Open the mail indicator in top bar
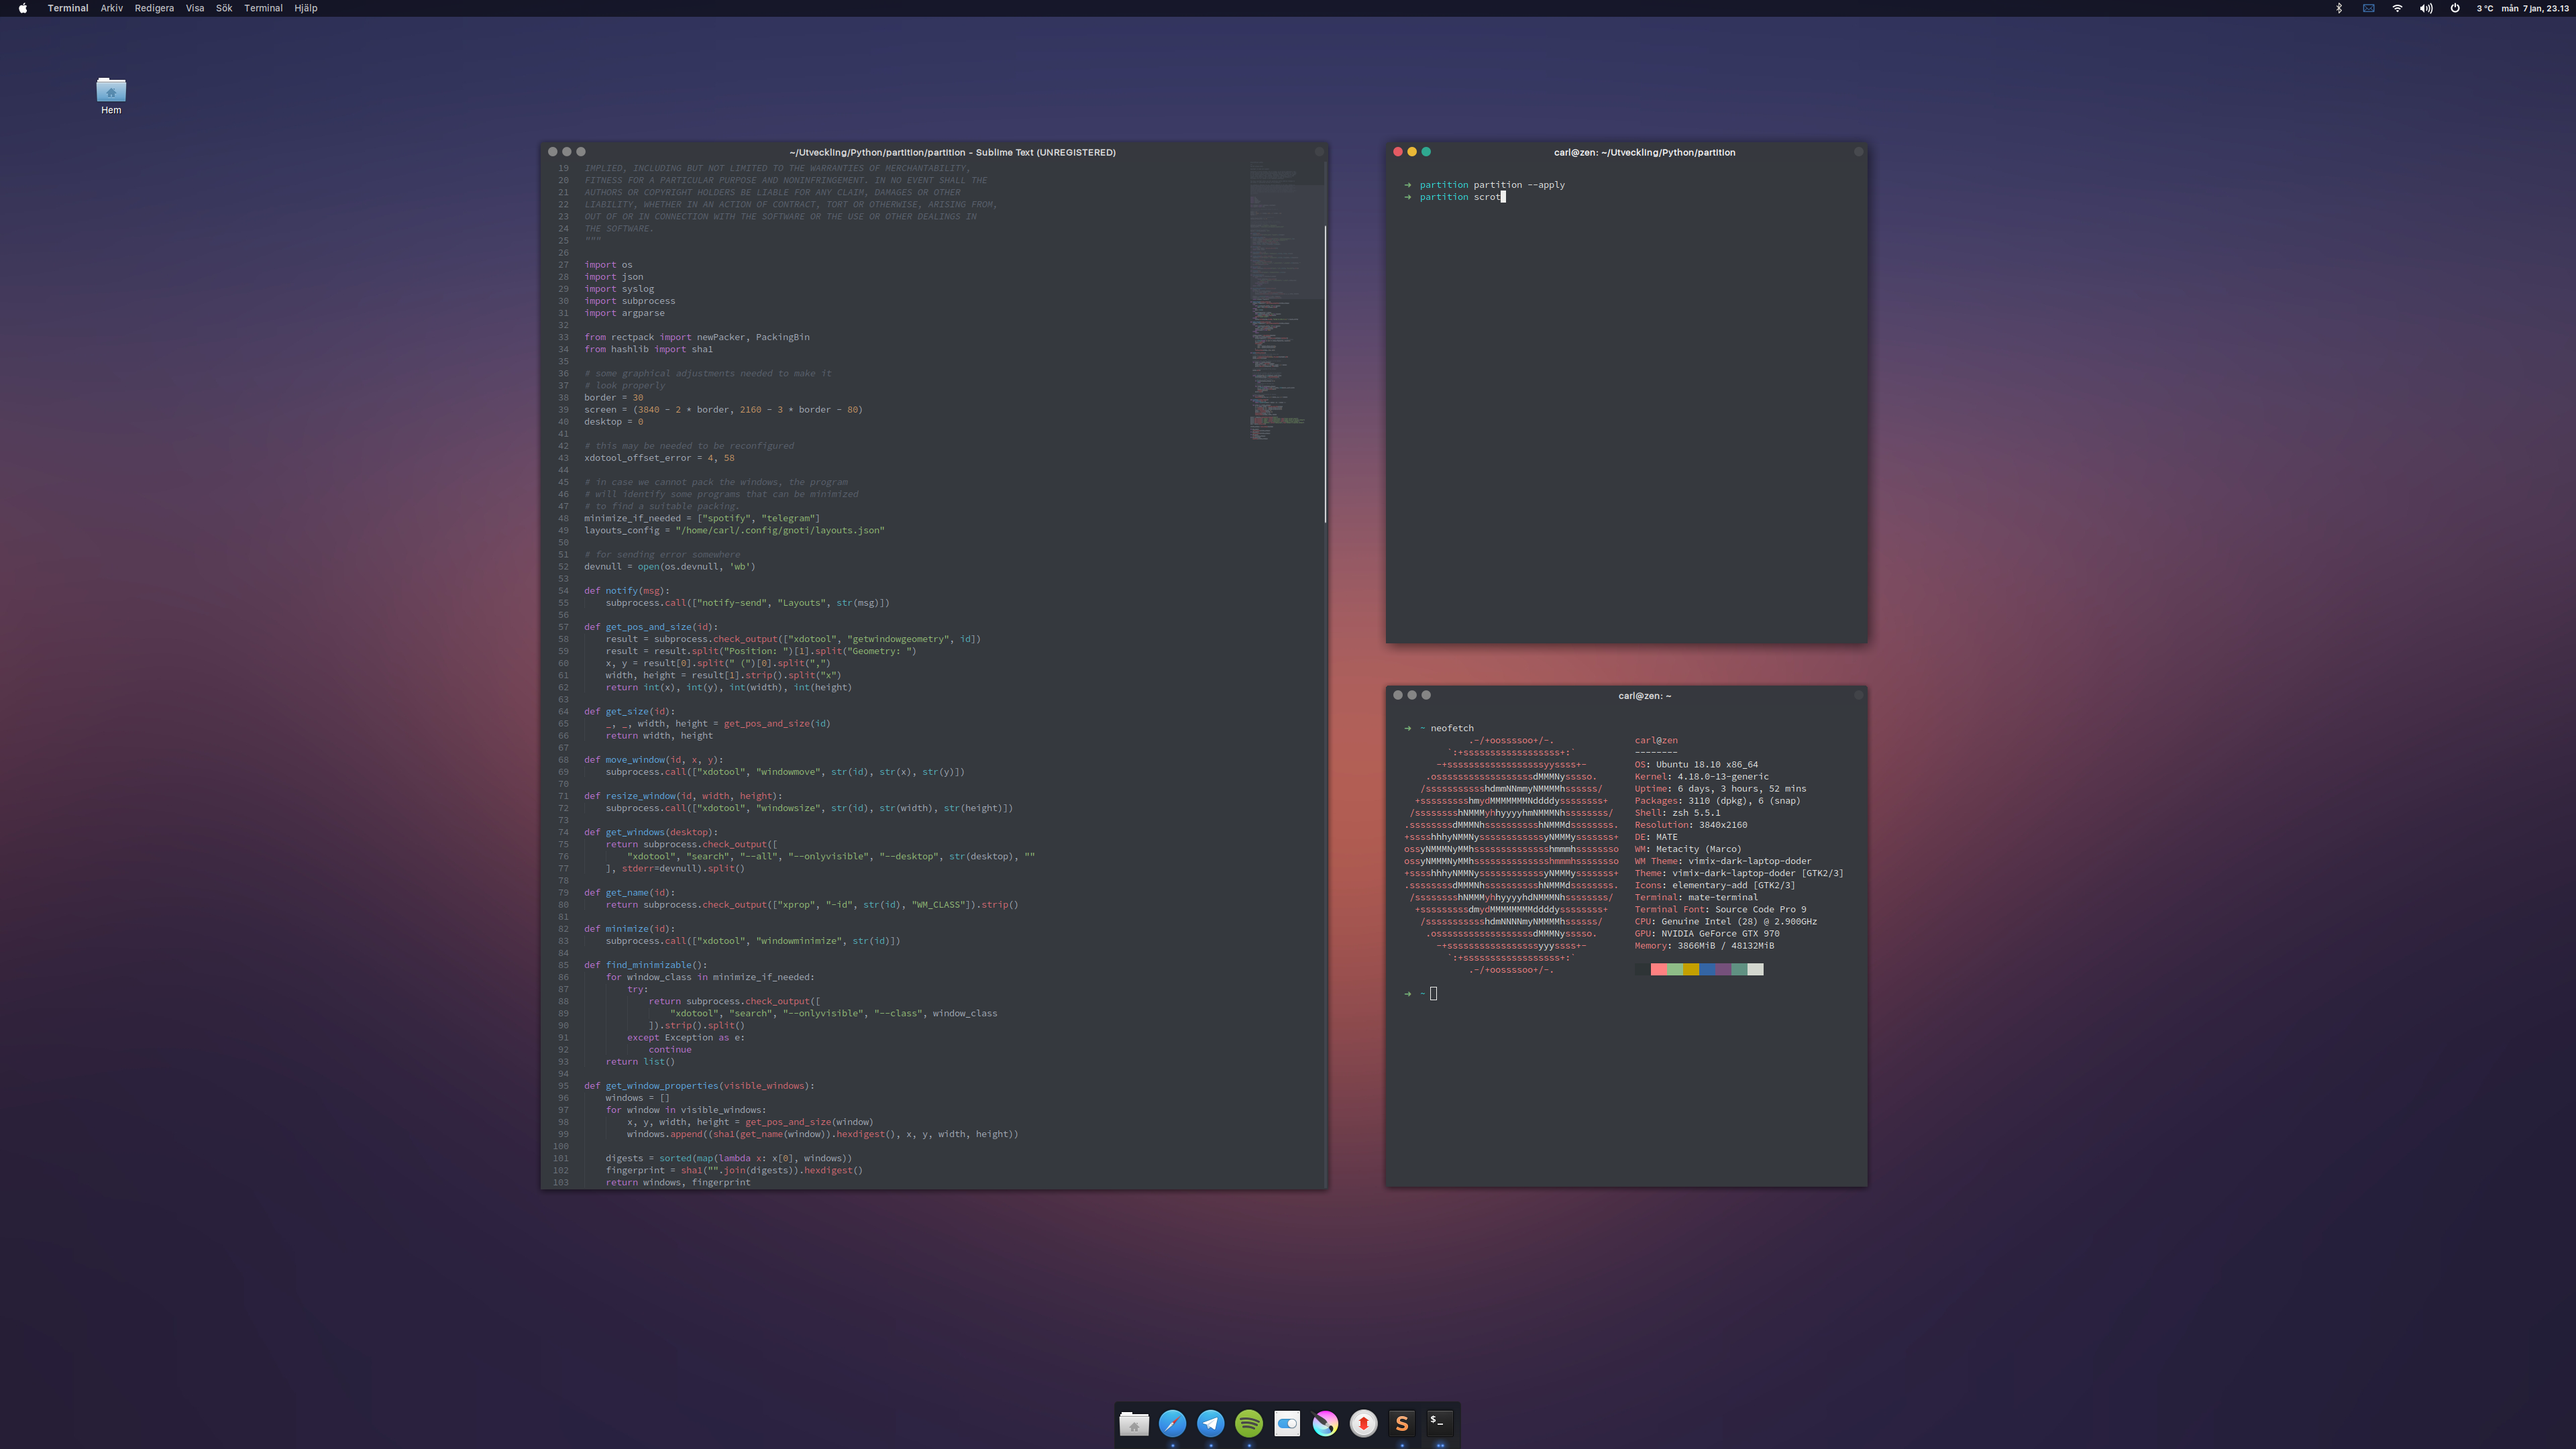Image resolution: width=2576 pixels, height=1449 pixels. click(x=2368, y=8)
